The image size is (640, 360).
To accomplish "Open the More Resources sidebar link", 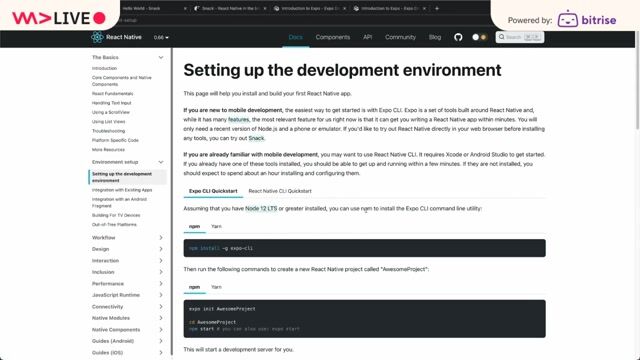I will (x=108, y=150).
